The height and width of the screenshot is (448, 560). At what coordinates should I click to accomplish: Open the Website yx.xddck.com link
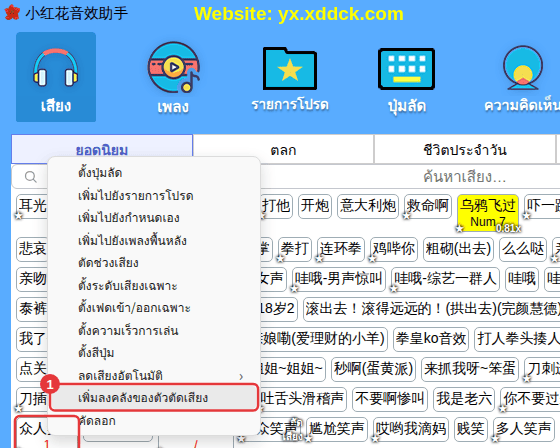[x=299, y=14]
